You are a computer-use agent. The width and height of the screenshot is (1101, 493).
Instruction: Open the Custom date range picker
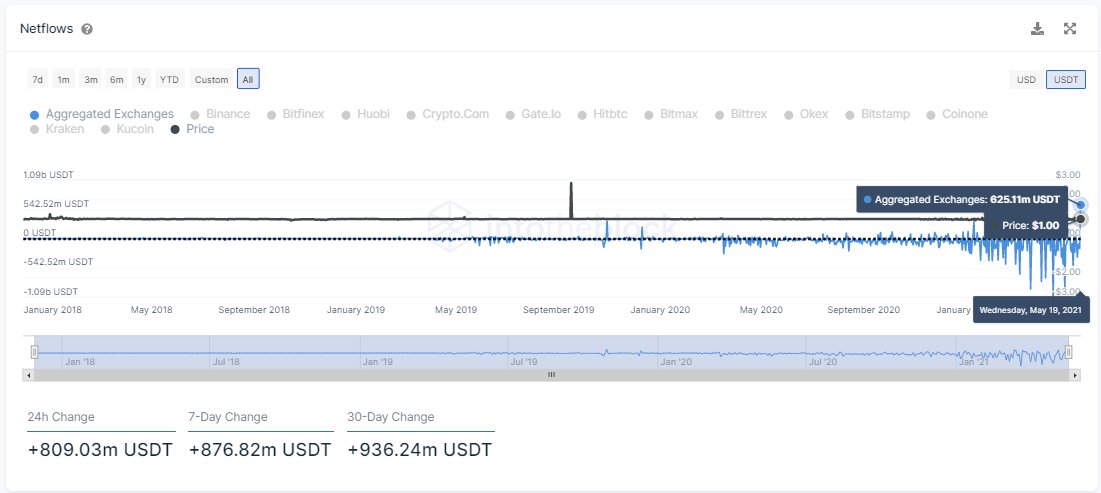point(211,79)
